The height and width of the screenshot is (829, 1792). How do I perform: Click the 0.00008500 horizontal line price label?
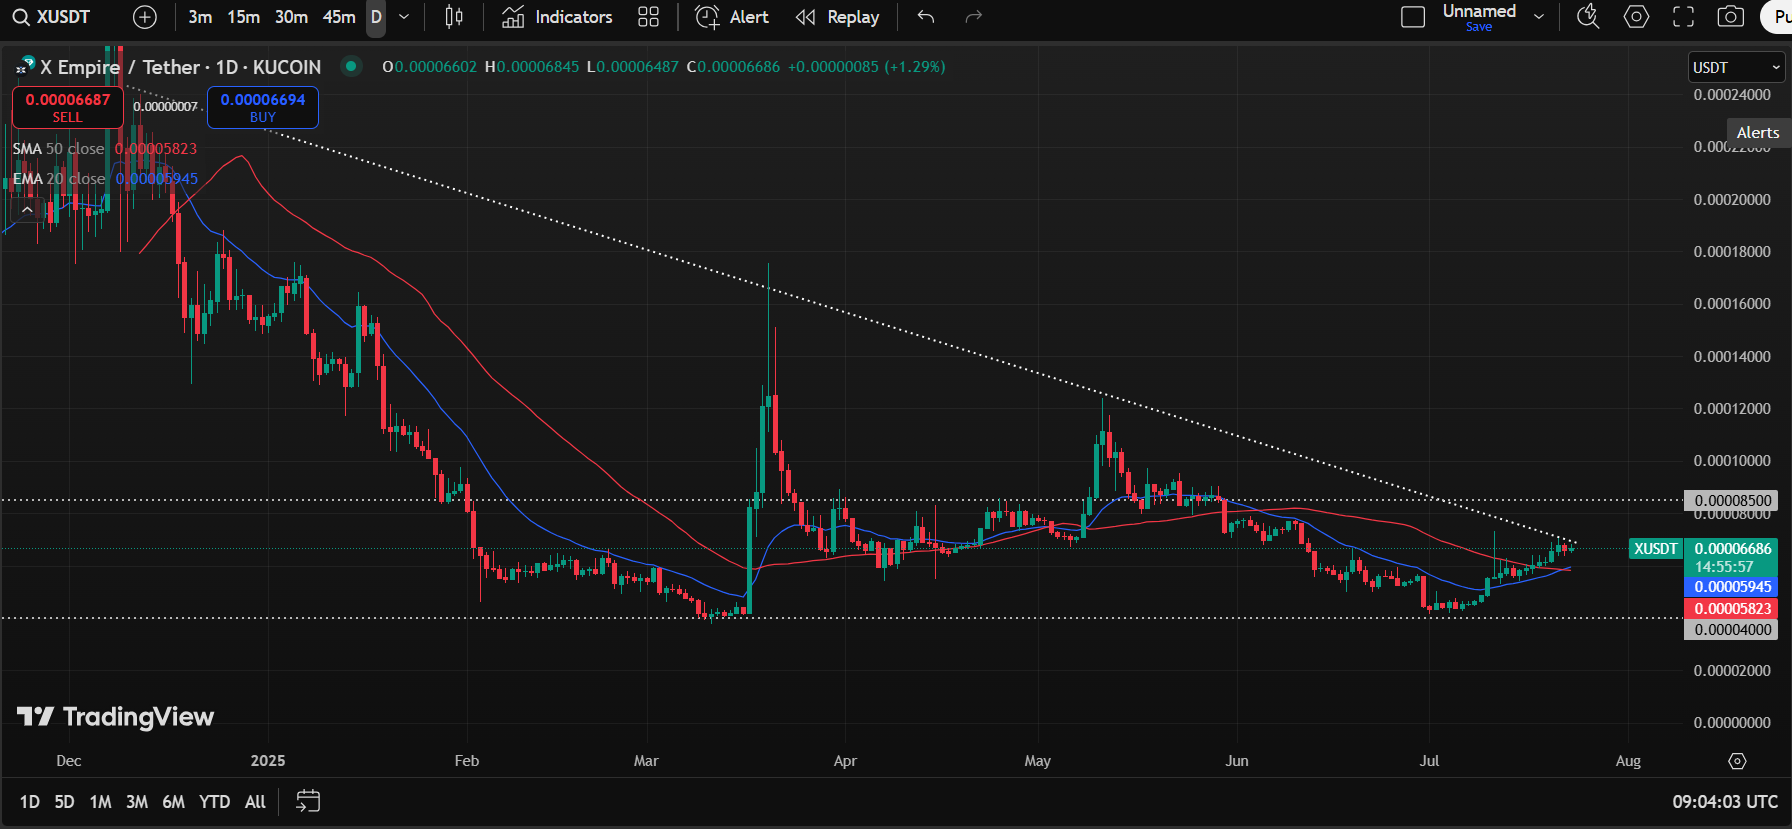point(1732,500)
